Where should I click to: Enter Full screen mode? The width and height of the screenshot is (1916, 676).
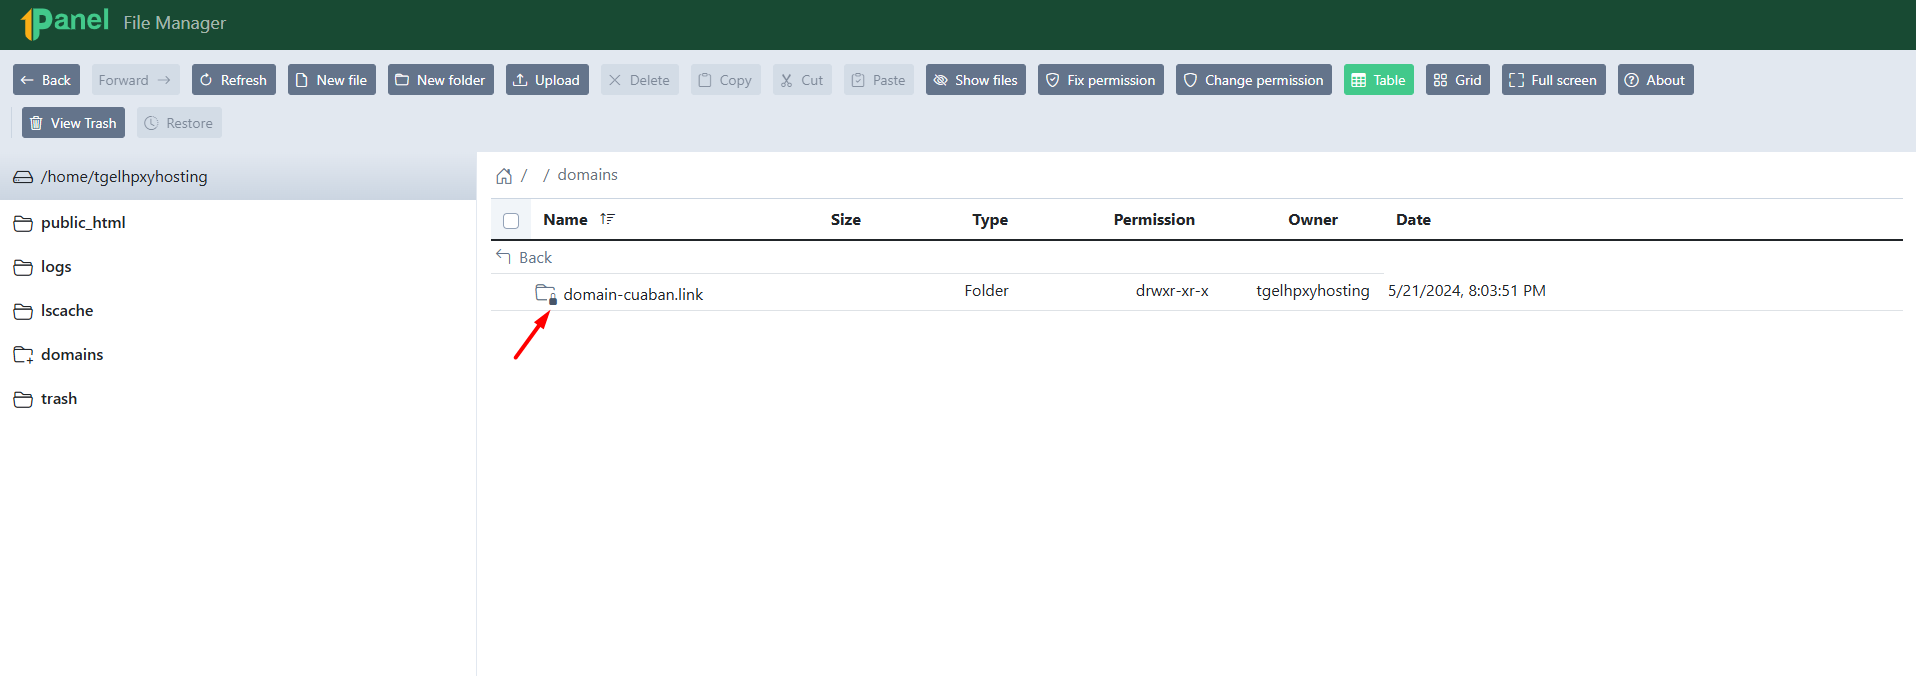click(1553, 80)
